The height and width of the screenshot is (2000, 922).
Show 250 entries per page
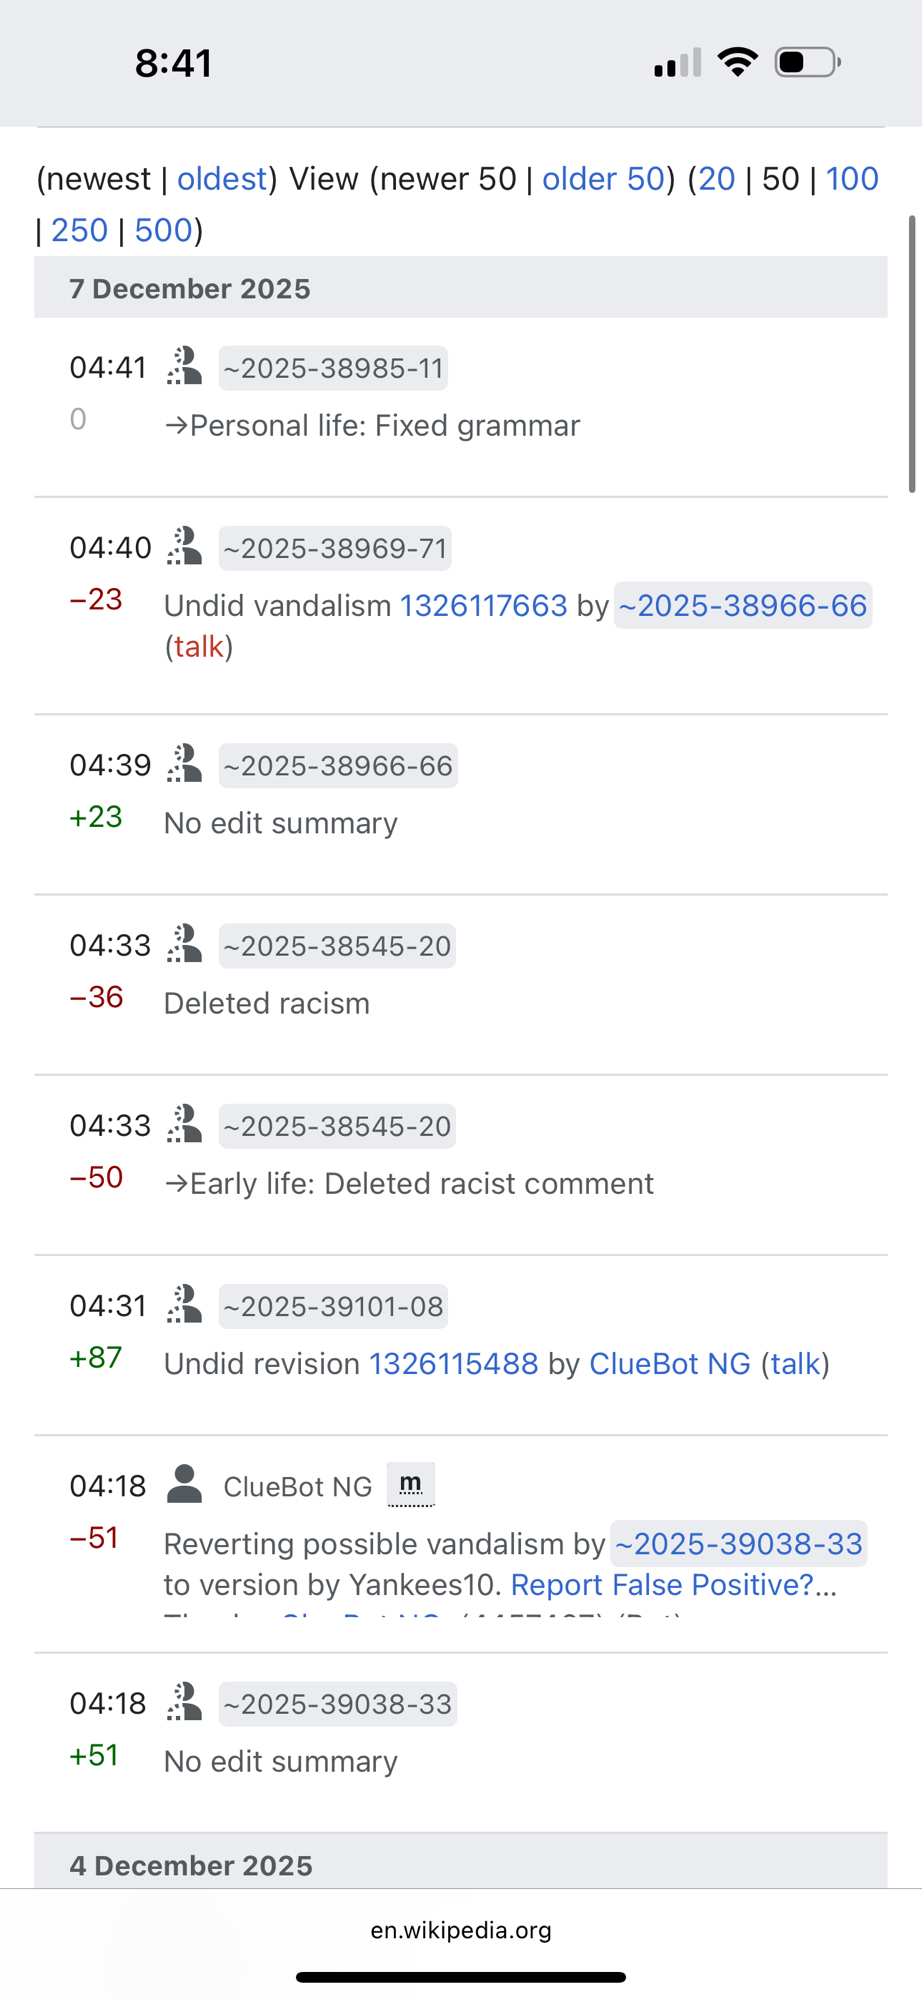point(79,231)
